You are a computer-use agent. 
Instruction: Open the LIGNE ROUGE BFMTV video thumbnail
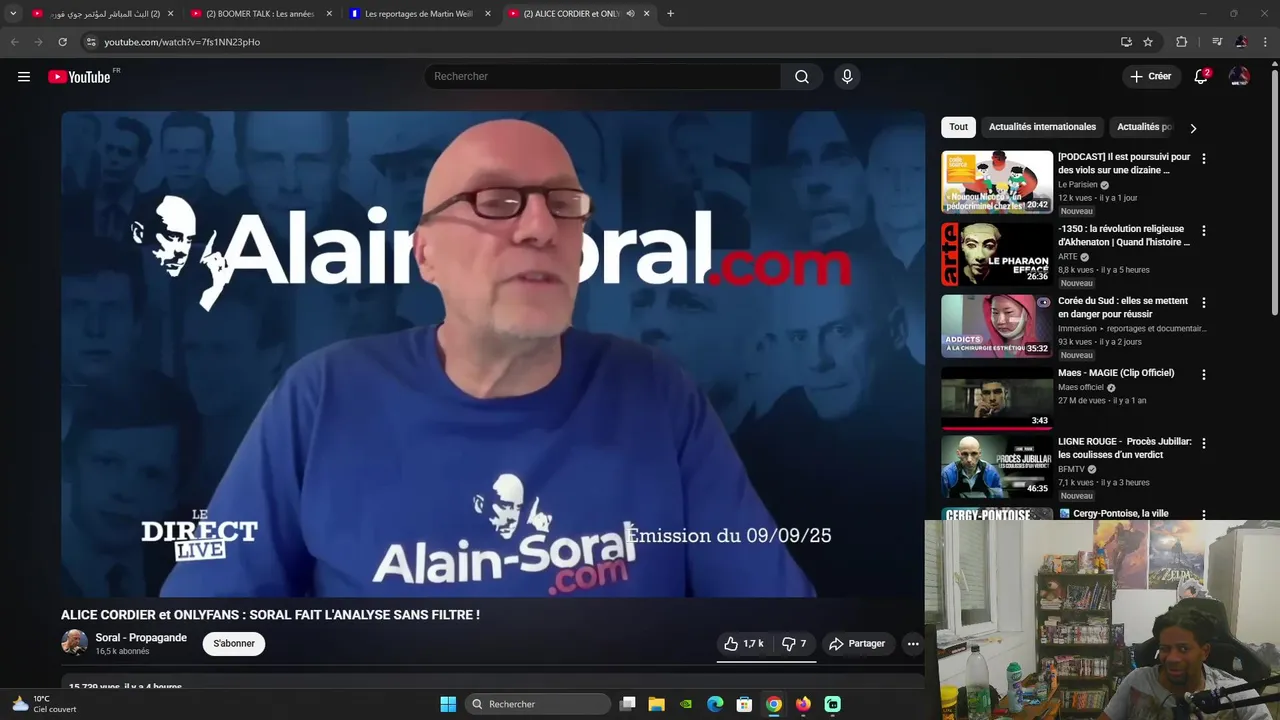point(997,467)
